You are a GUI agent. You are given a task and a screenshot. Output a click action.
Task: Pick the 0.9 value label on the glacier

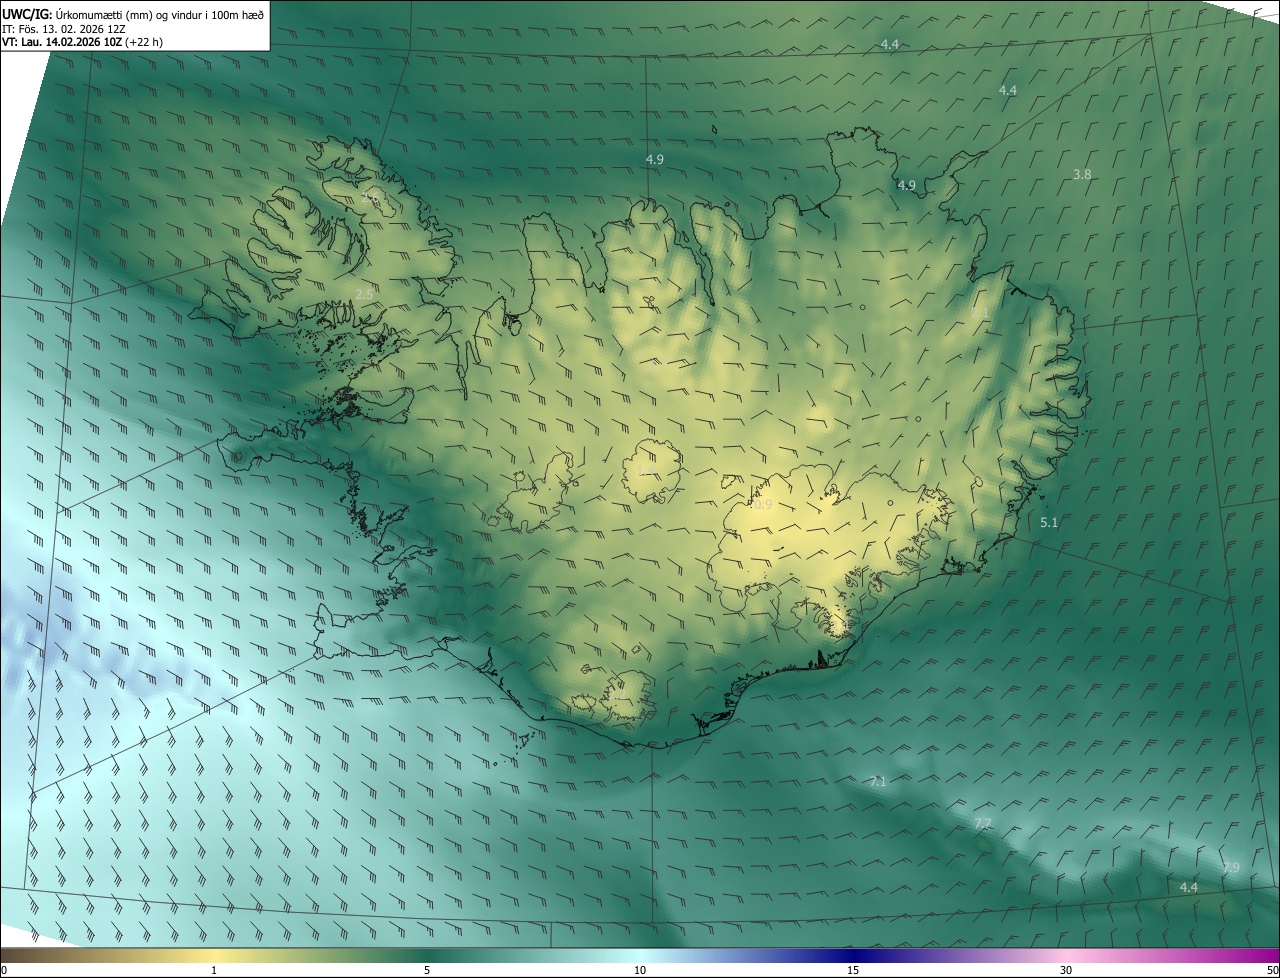(x=763, y=505)
